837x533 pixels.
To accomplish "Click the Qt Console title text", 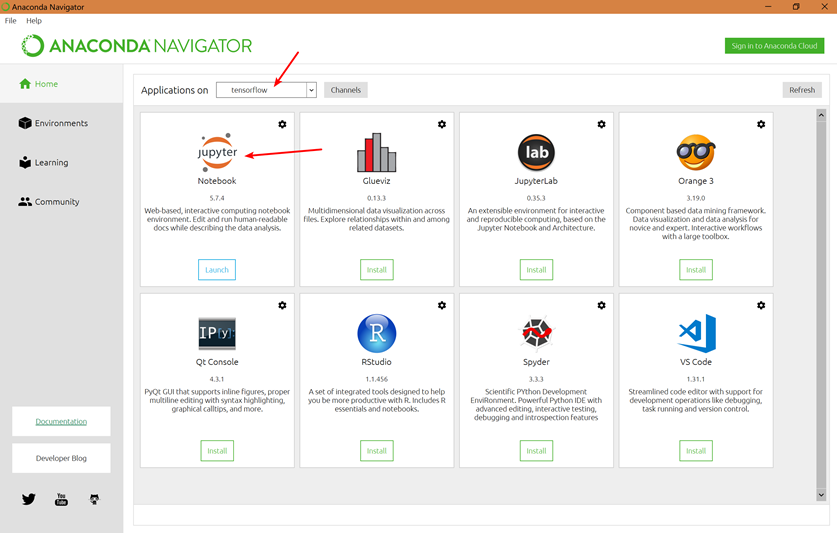I will [217, 362].
